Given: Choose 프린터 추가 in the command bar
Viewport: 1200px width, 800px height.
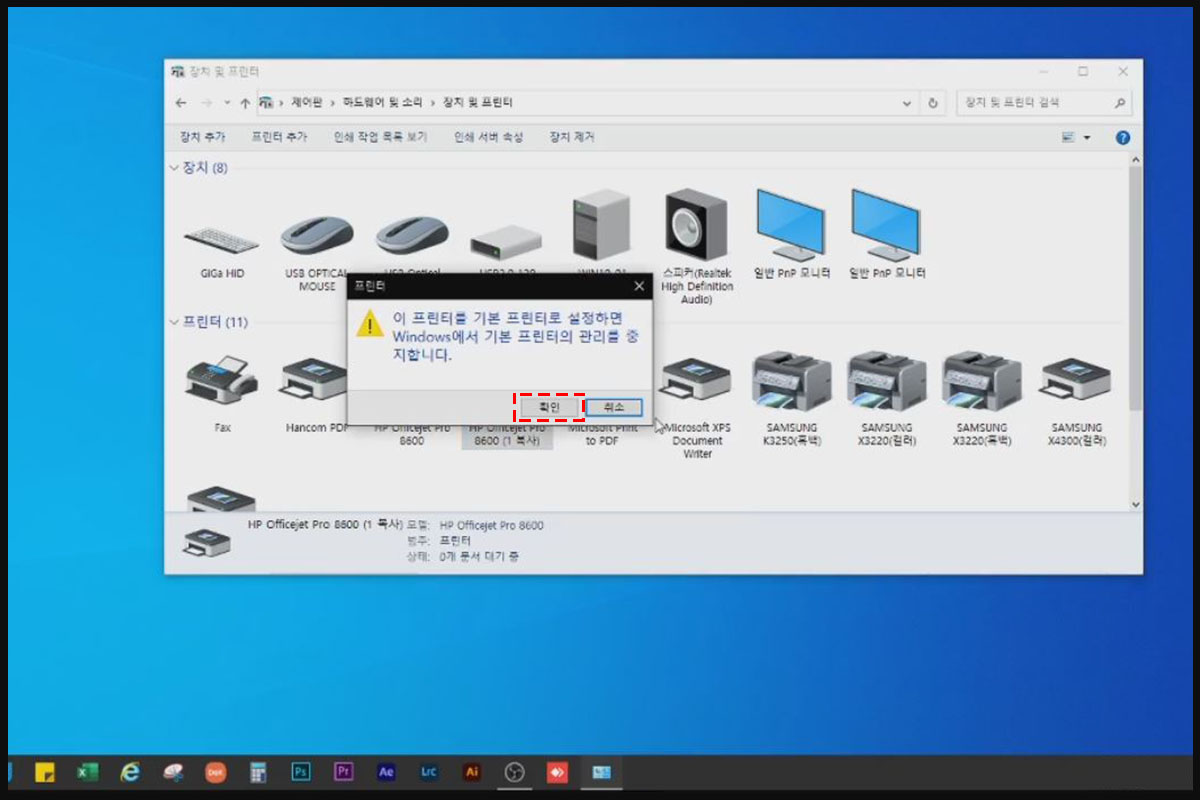Looking at the screenshot, I should 279,137.
